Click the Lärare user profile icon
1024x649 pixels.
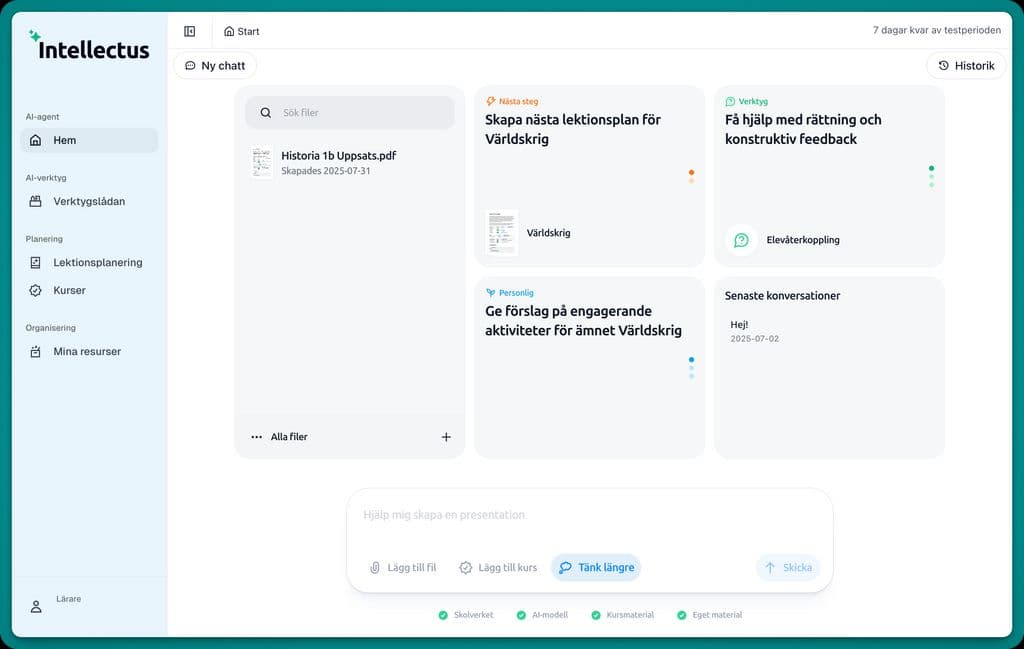36,606
